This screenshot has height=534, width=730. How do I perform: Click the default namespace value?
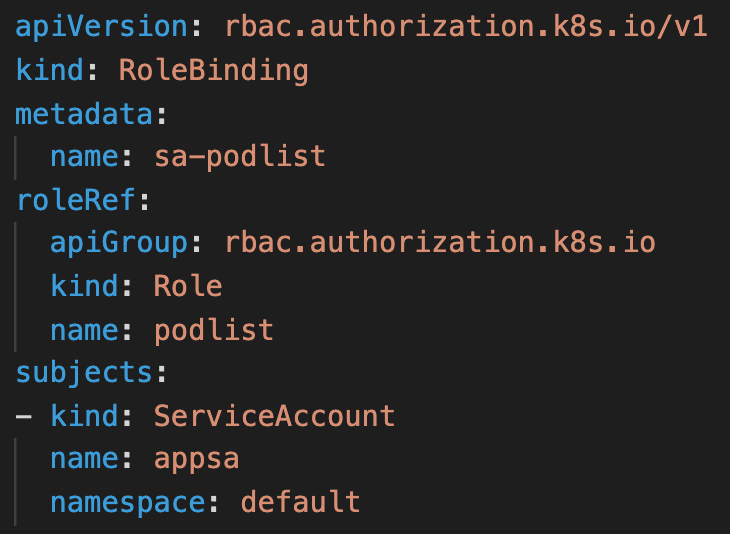300,501
